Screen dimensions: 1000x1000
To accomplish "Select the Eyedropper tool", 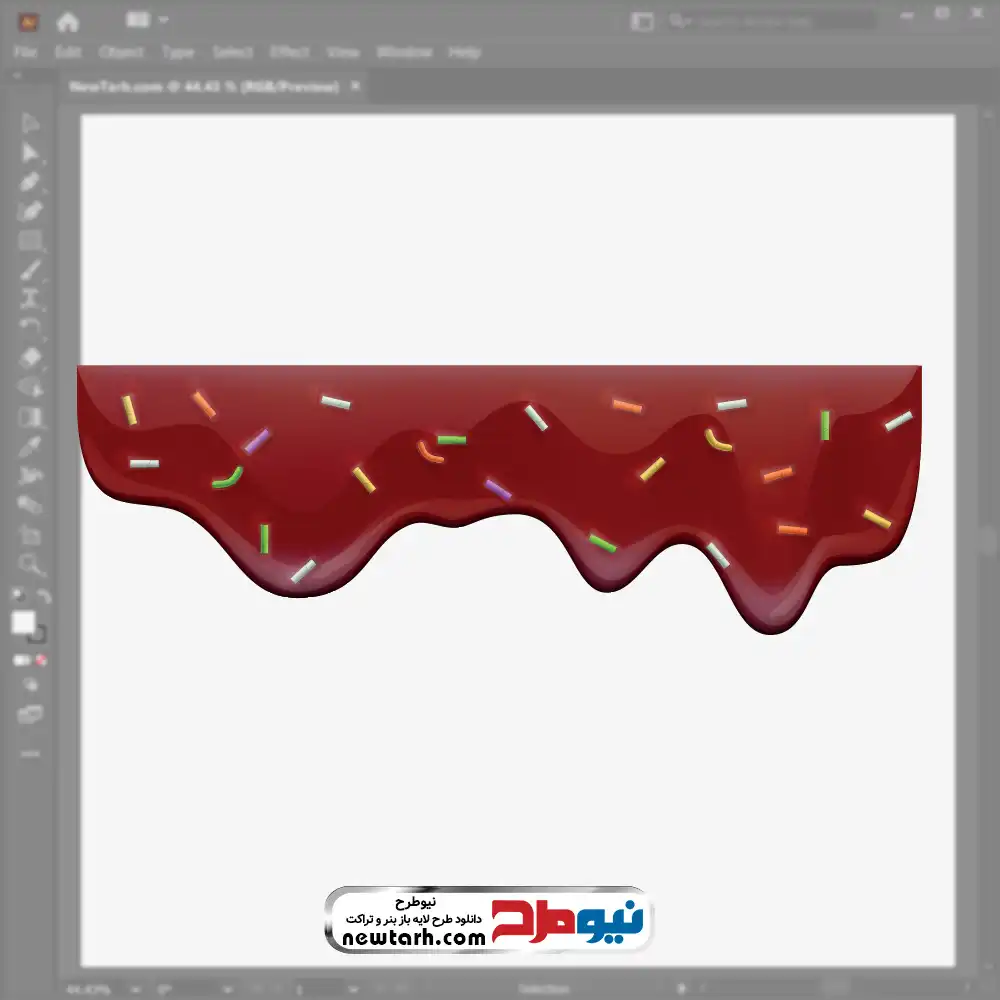I will pyautogui.click(x=30, y=446).
